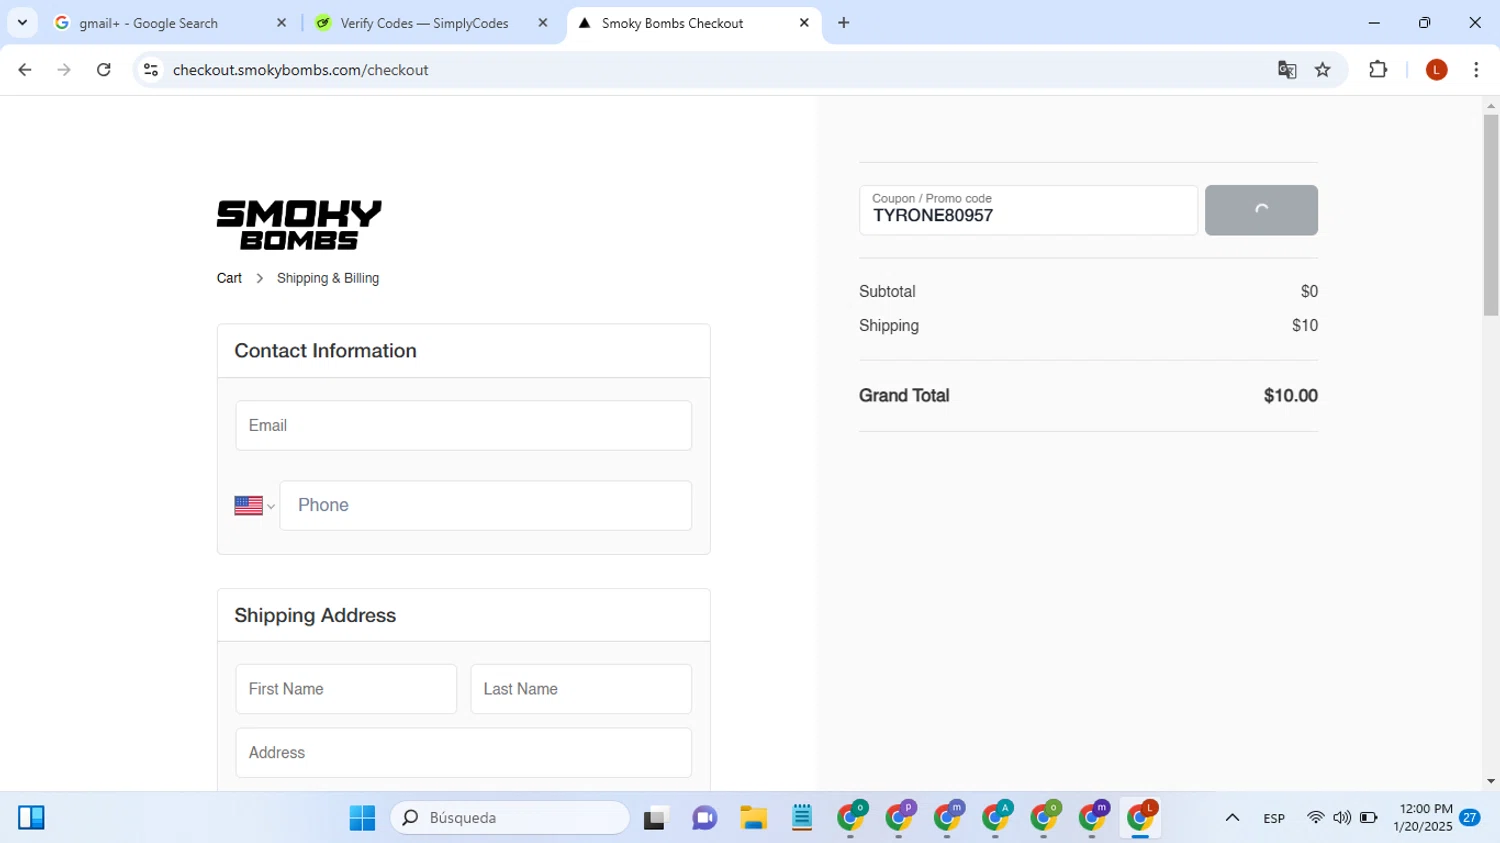1500x843 pixels.
Task: Click the Grand Total $10.00 amount
Action: tap(1290, 396)
